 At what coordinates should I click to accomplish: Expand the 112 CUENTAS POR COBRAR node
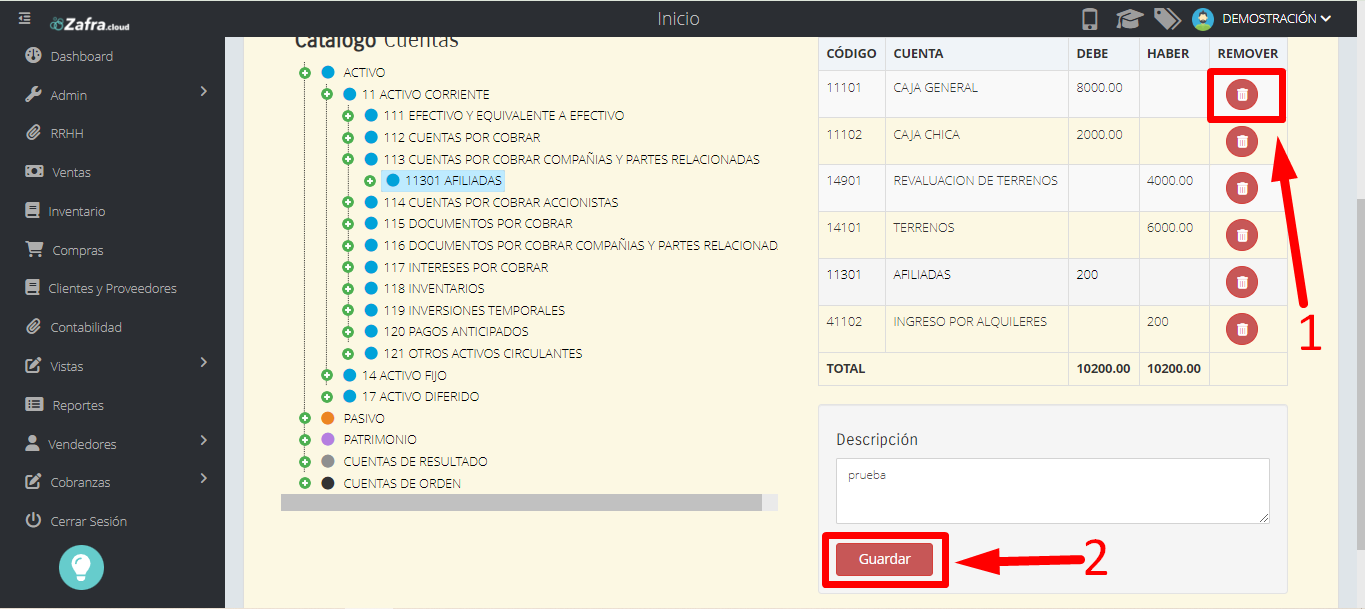(348, 138)
